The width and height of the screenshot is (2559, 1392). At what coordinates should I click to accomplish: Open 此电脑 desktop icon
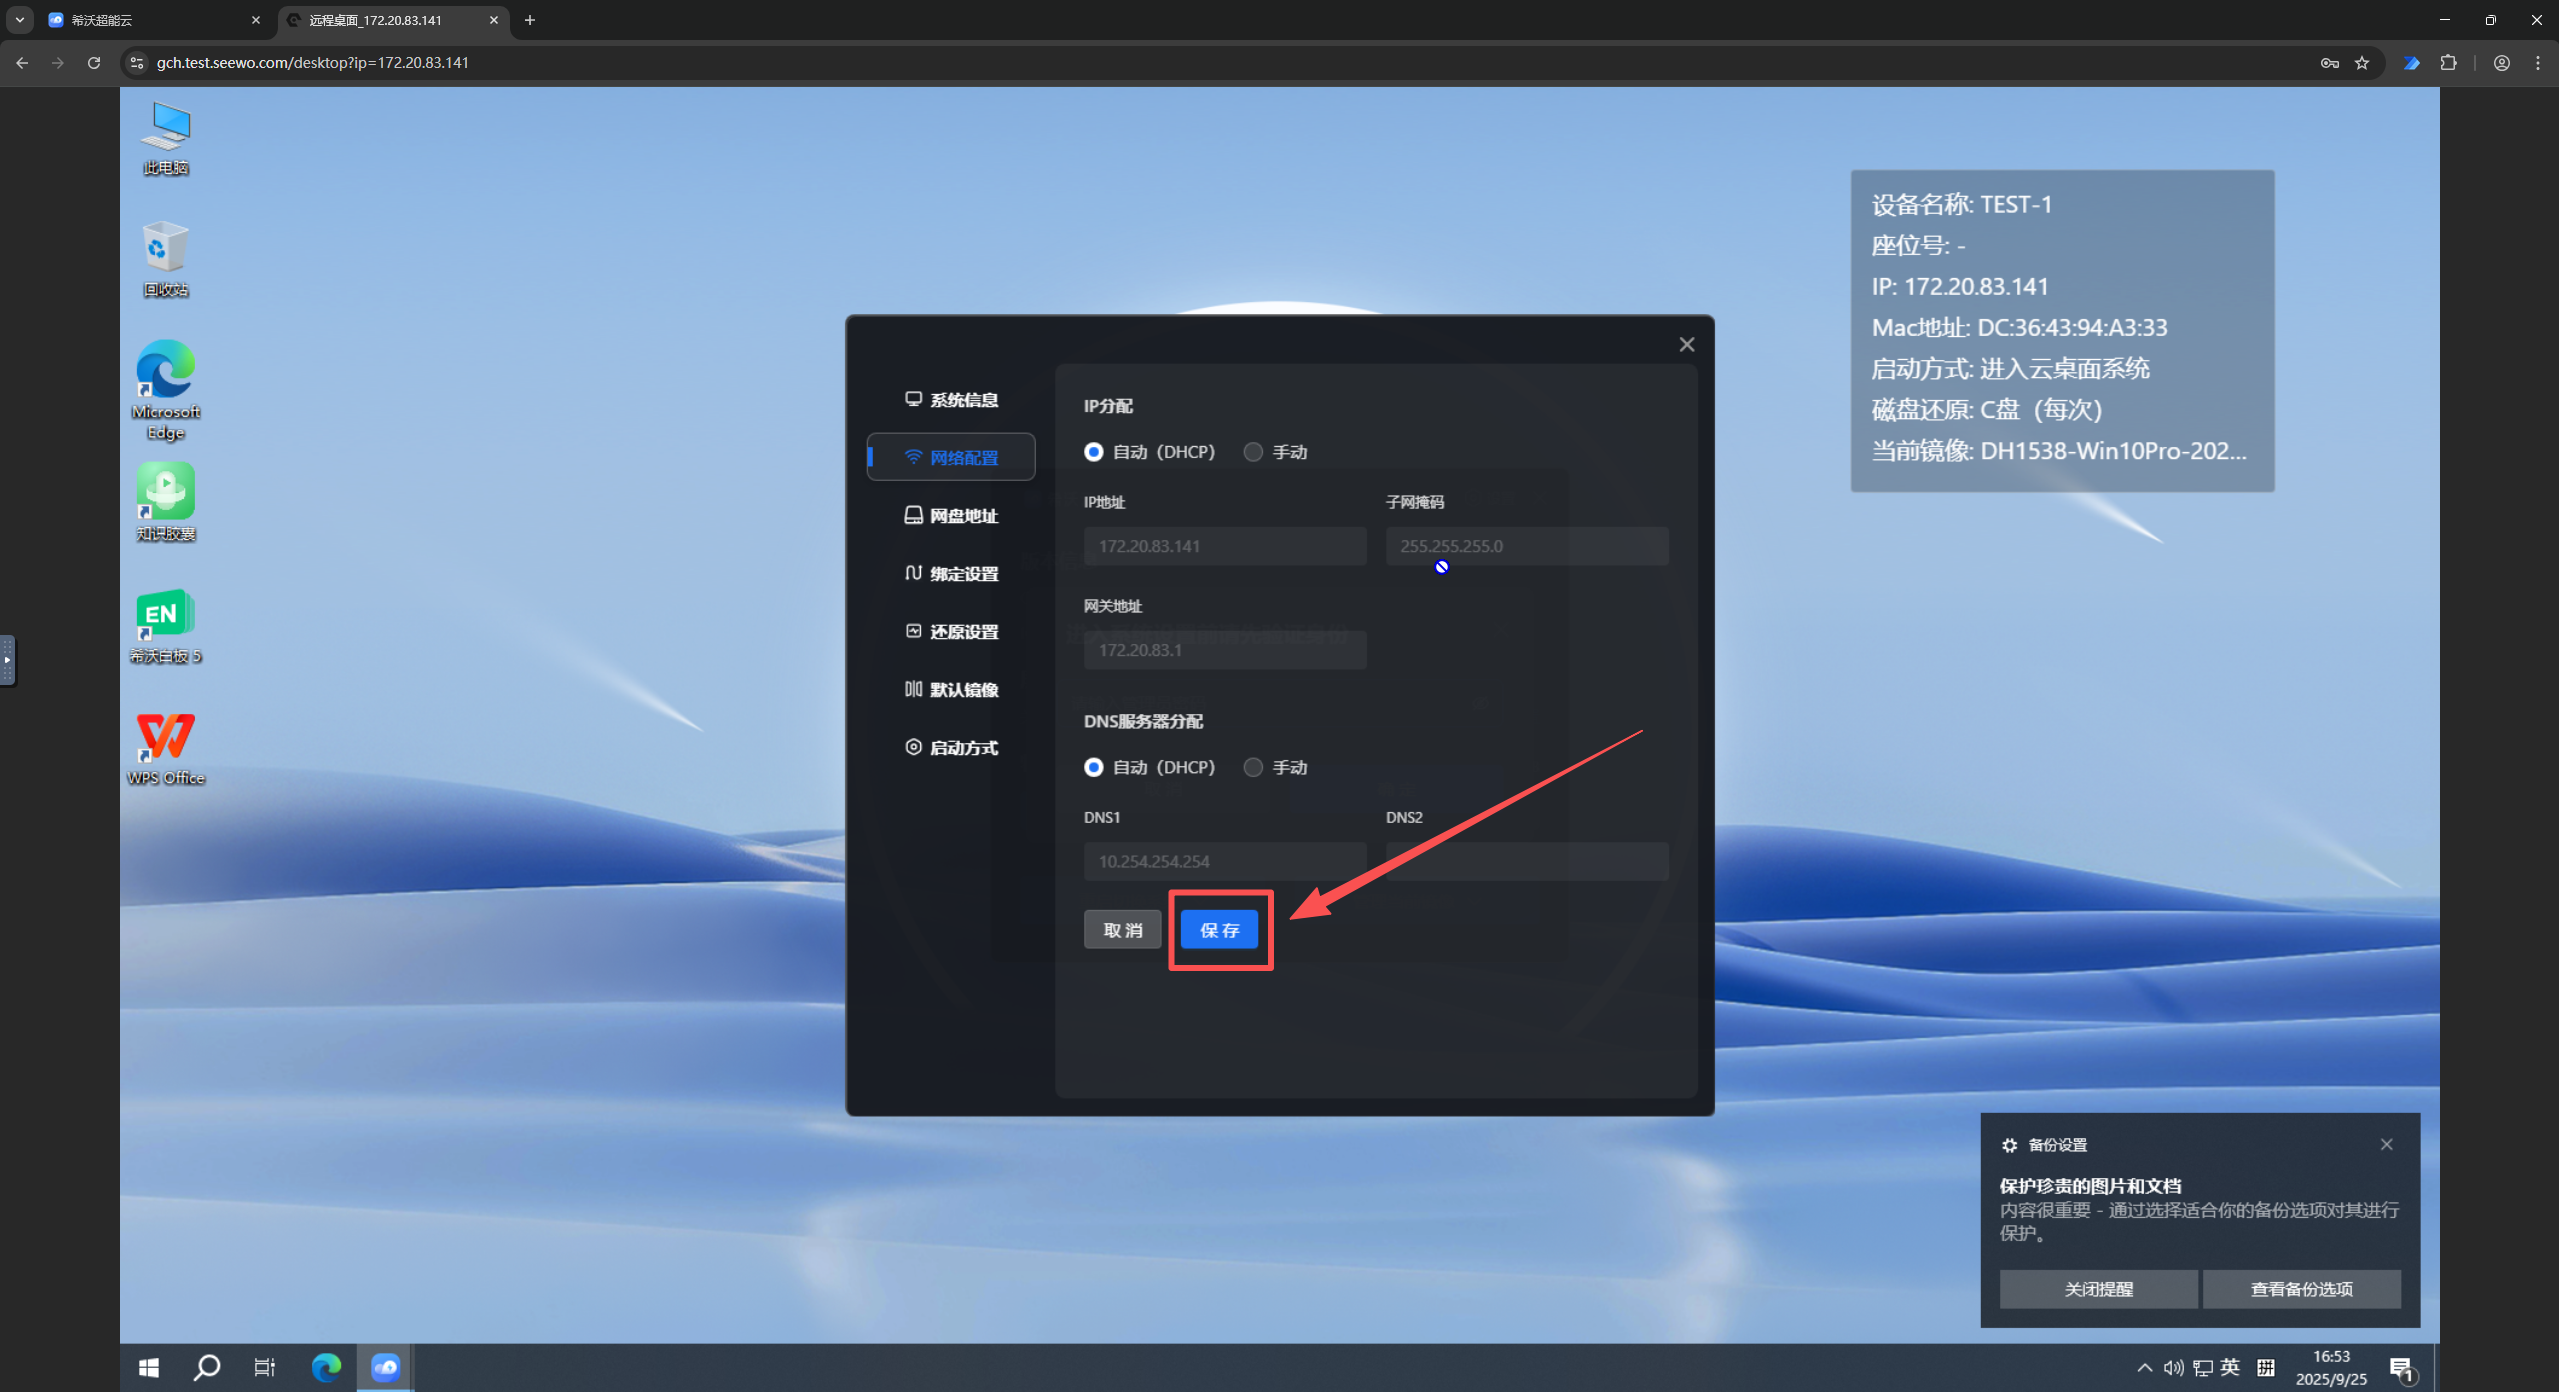click(x=166, y=128)
